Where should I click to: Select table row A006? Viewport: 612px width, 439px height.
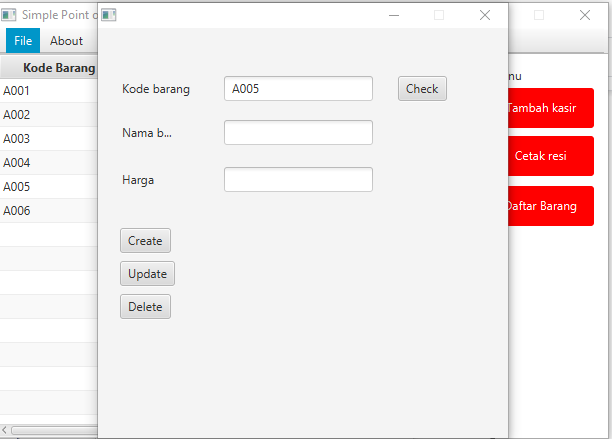pos(49,211)
